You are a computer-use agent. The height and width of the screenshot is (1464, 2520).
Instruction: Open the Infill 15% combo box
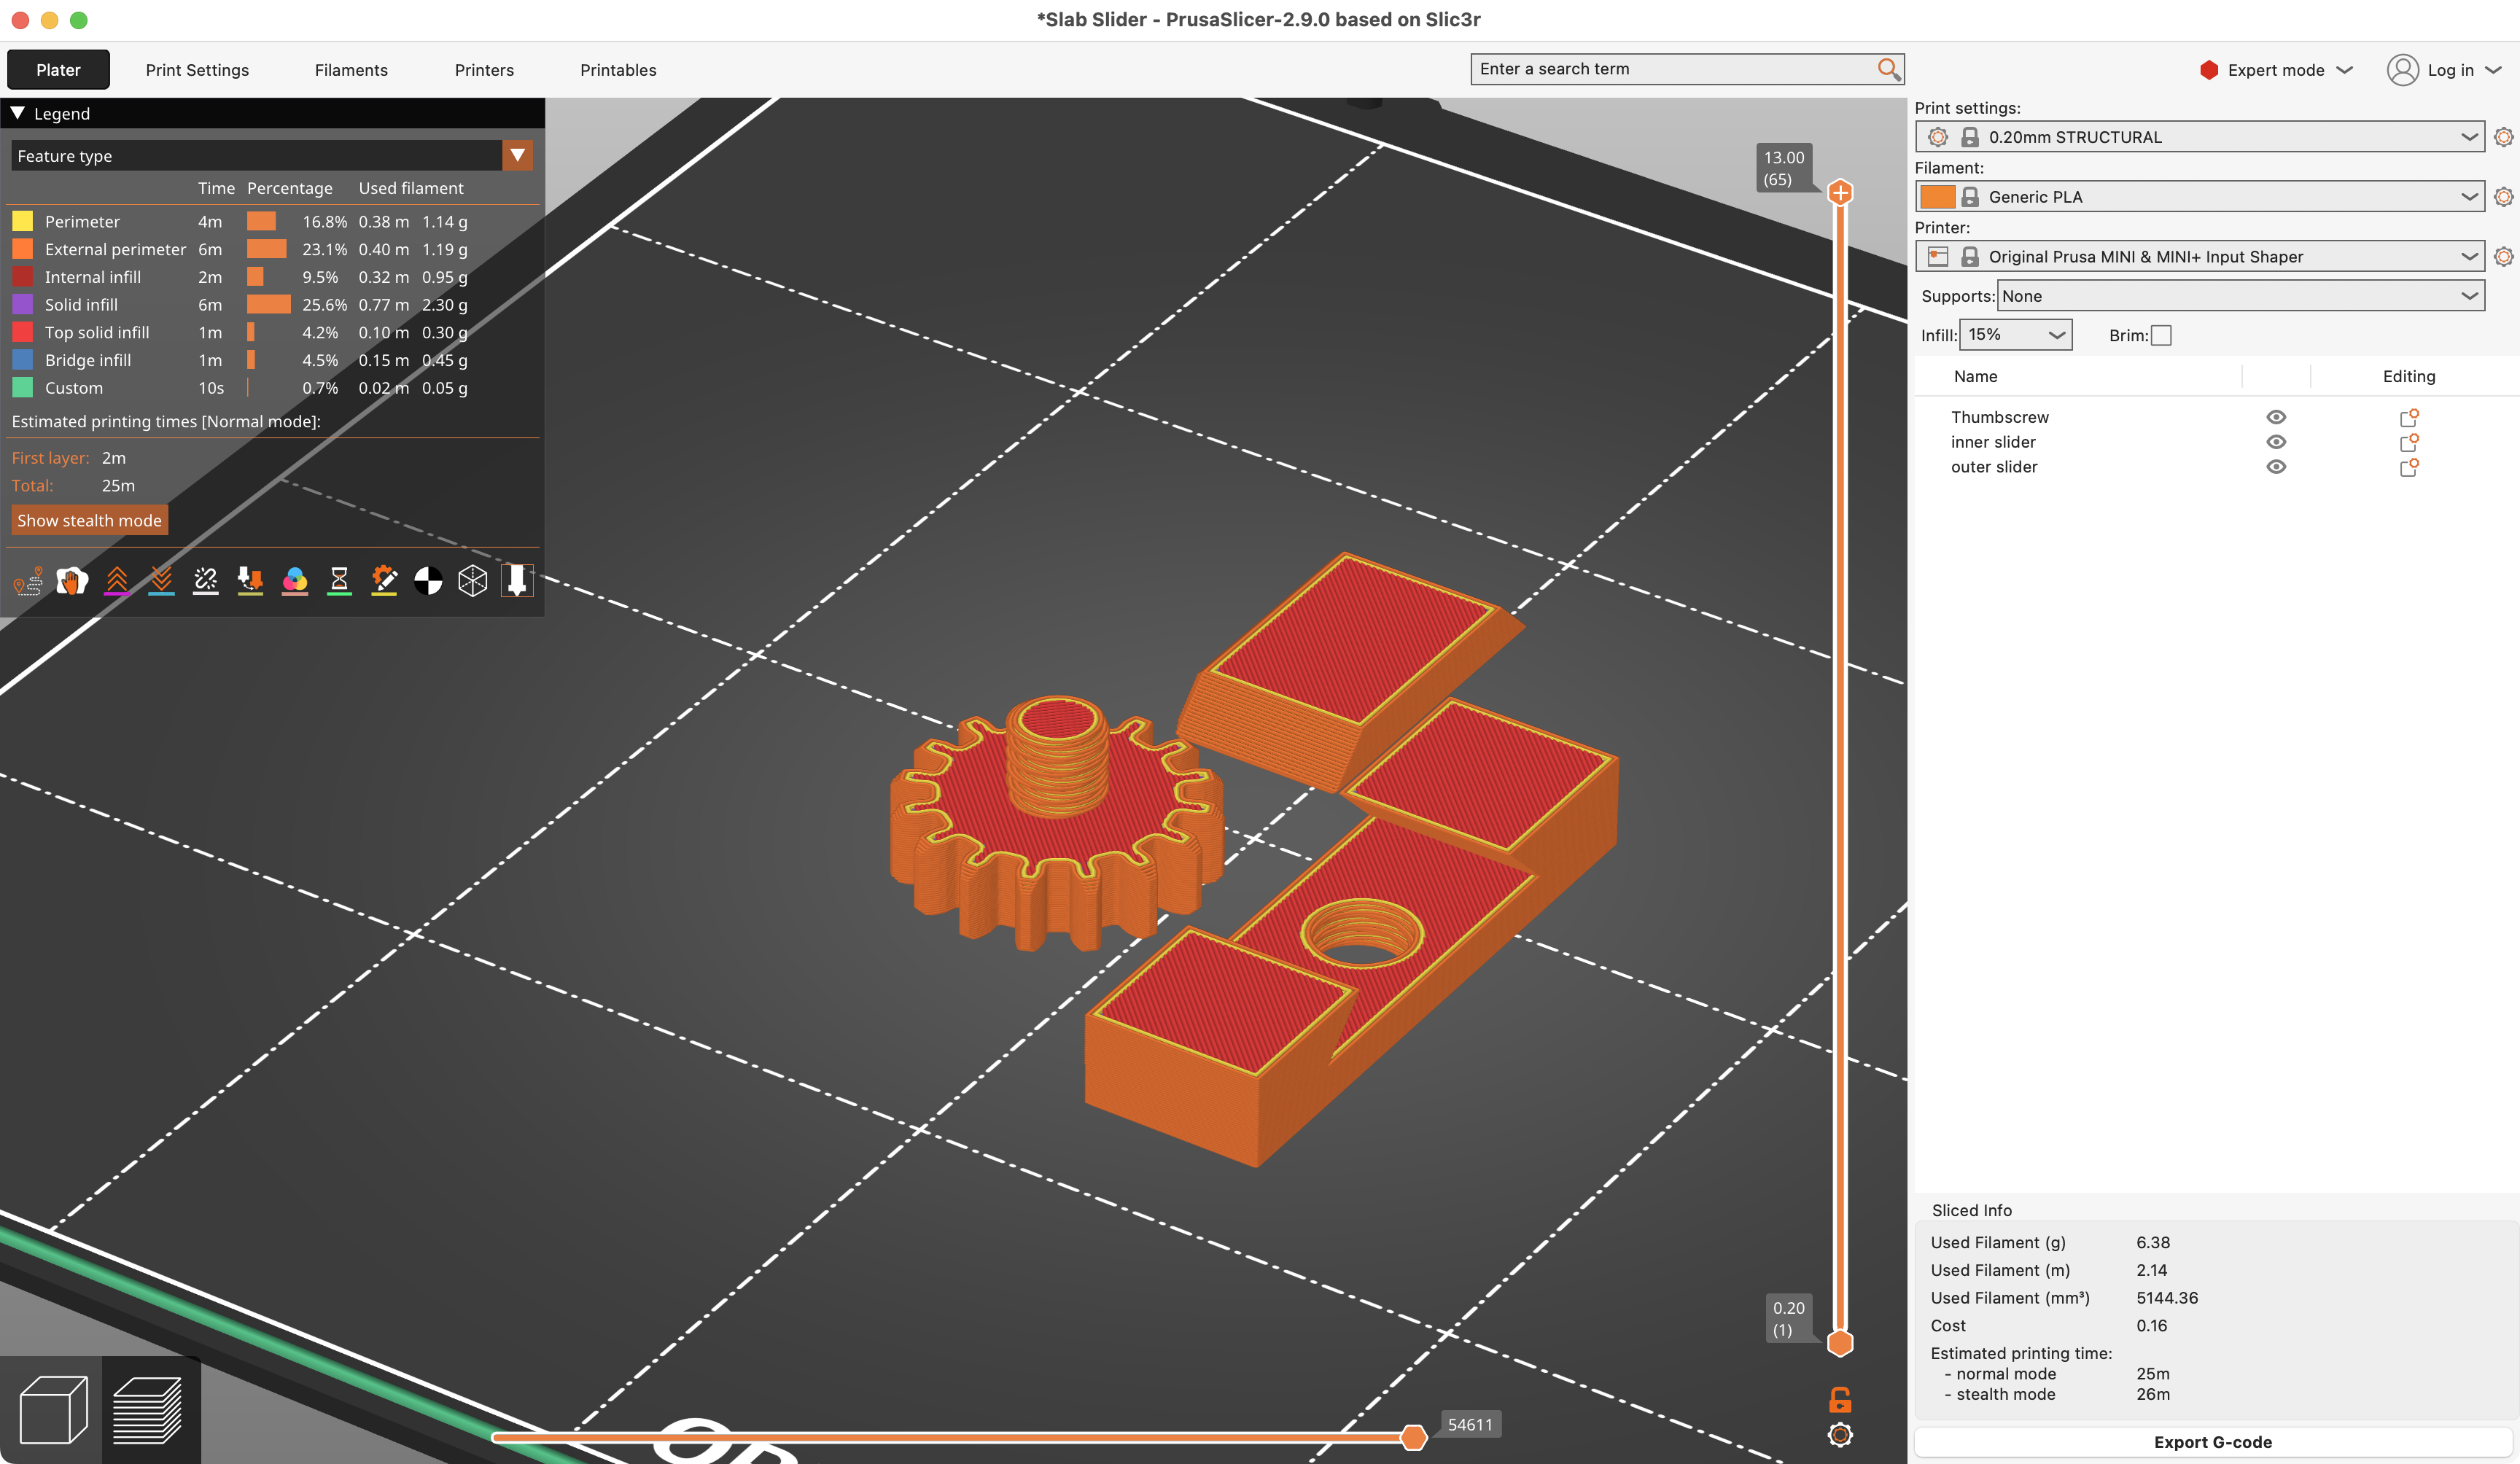pos(2016,335)
